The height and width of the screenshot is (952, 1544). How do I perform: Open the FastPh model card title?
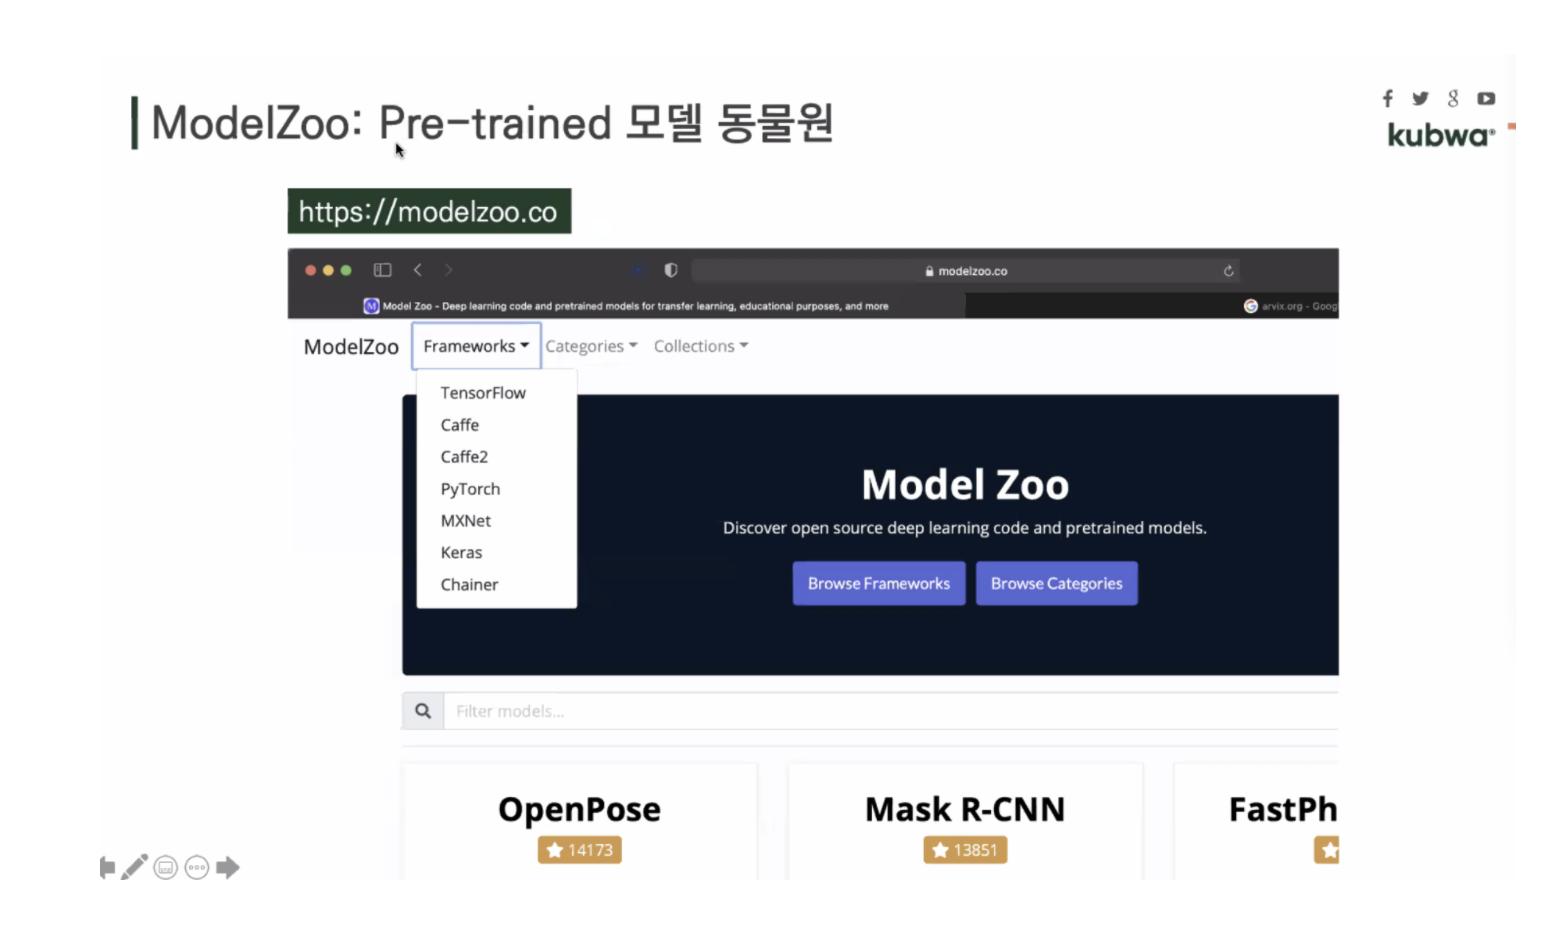click(1283, 809)
